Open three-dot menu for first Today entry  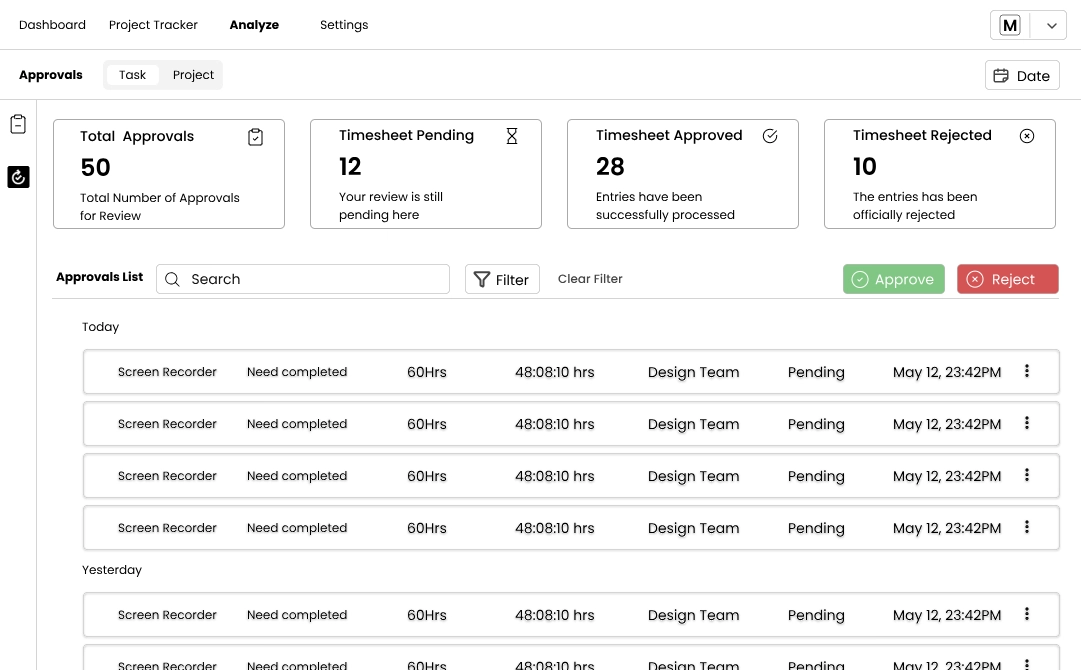[x=1027, y=371]
